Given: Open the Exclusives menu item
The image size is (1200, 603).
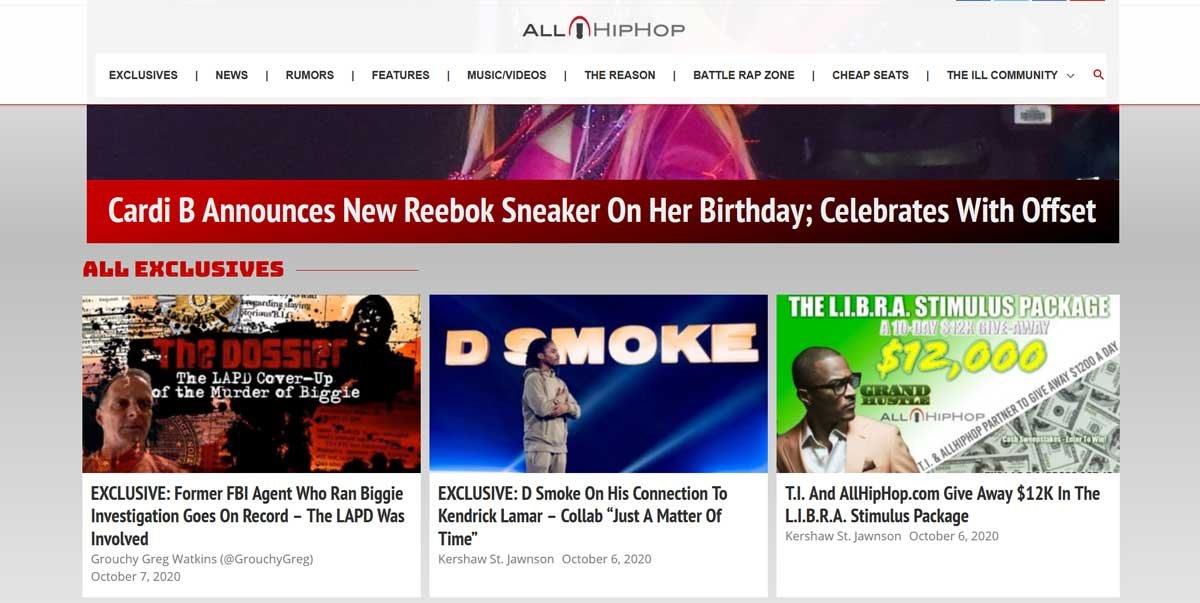Looking at the screenshot, I should [143, 75].
